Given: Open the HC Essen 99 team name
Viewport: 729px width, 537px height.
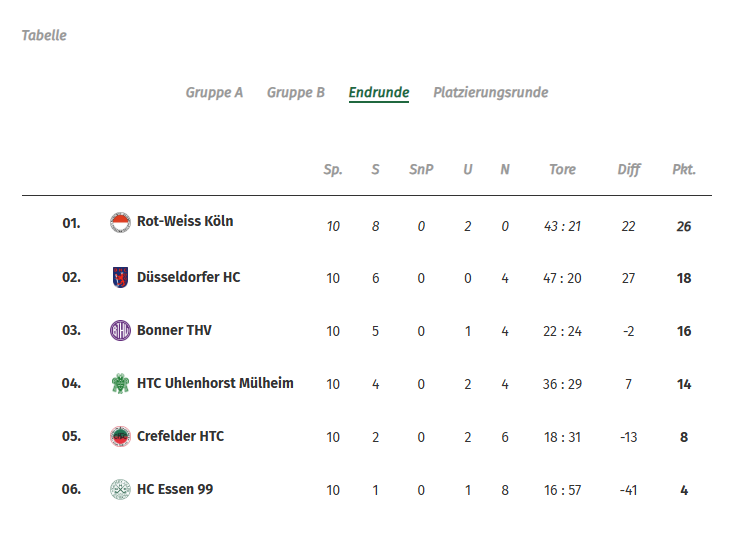Looking at the screenshot, I should tap(175, 489).
